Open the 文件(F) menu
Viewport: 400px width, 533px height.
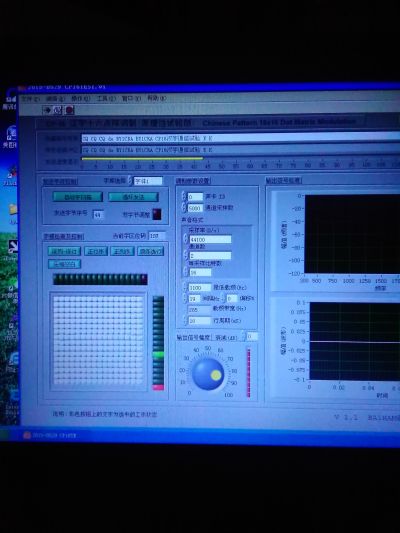pos(31,99)
